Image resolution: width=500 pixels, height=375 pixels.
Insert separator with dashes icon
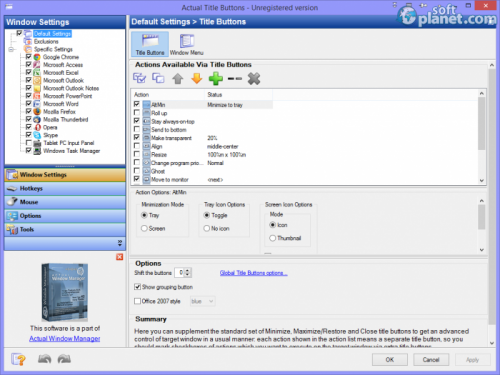point(235,79)
